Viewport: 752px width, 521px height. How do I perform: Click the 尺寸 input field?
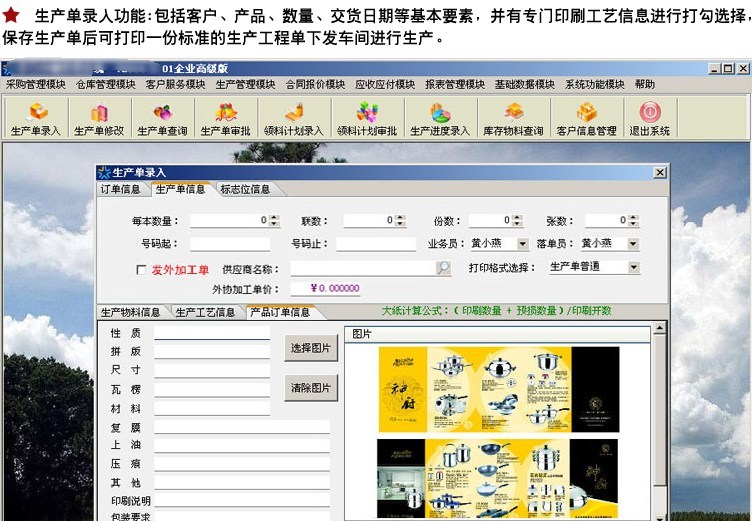coord(212,370)
